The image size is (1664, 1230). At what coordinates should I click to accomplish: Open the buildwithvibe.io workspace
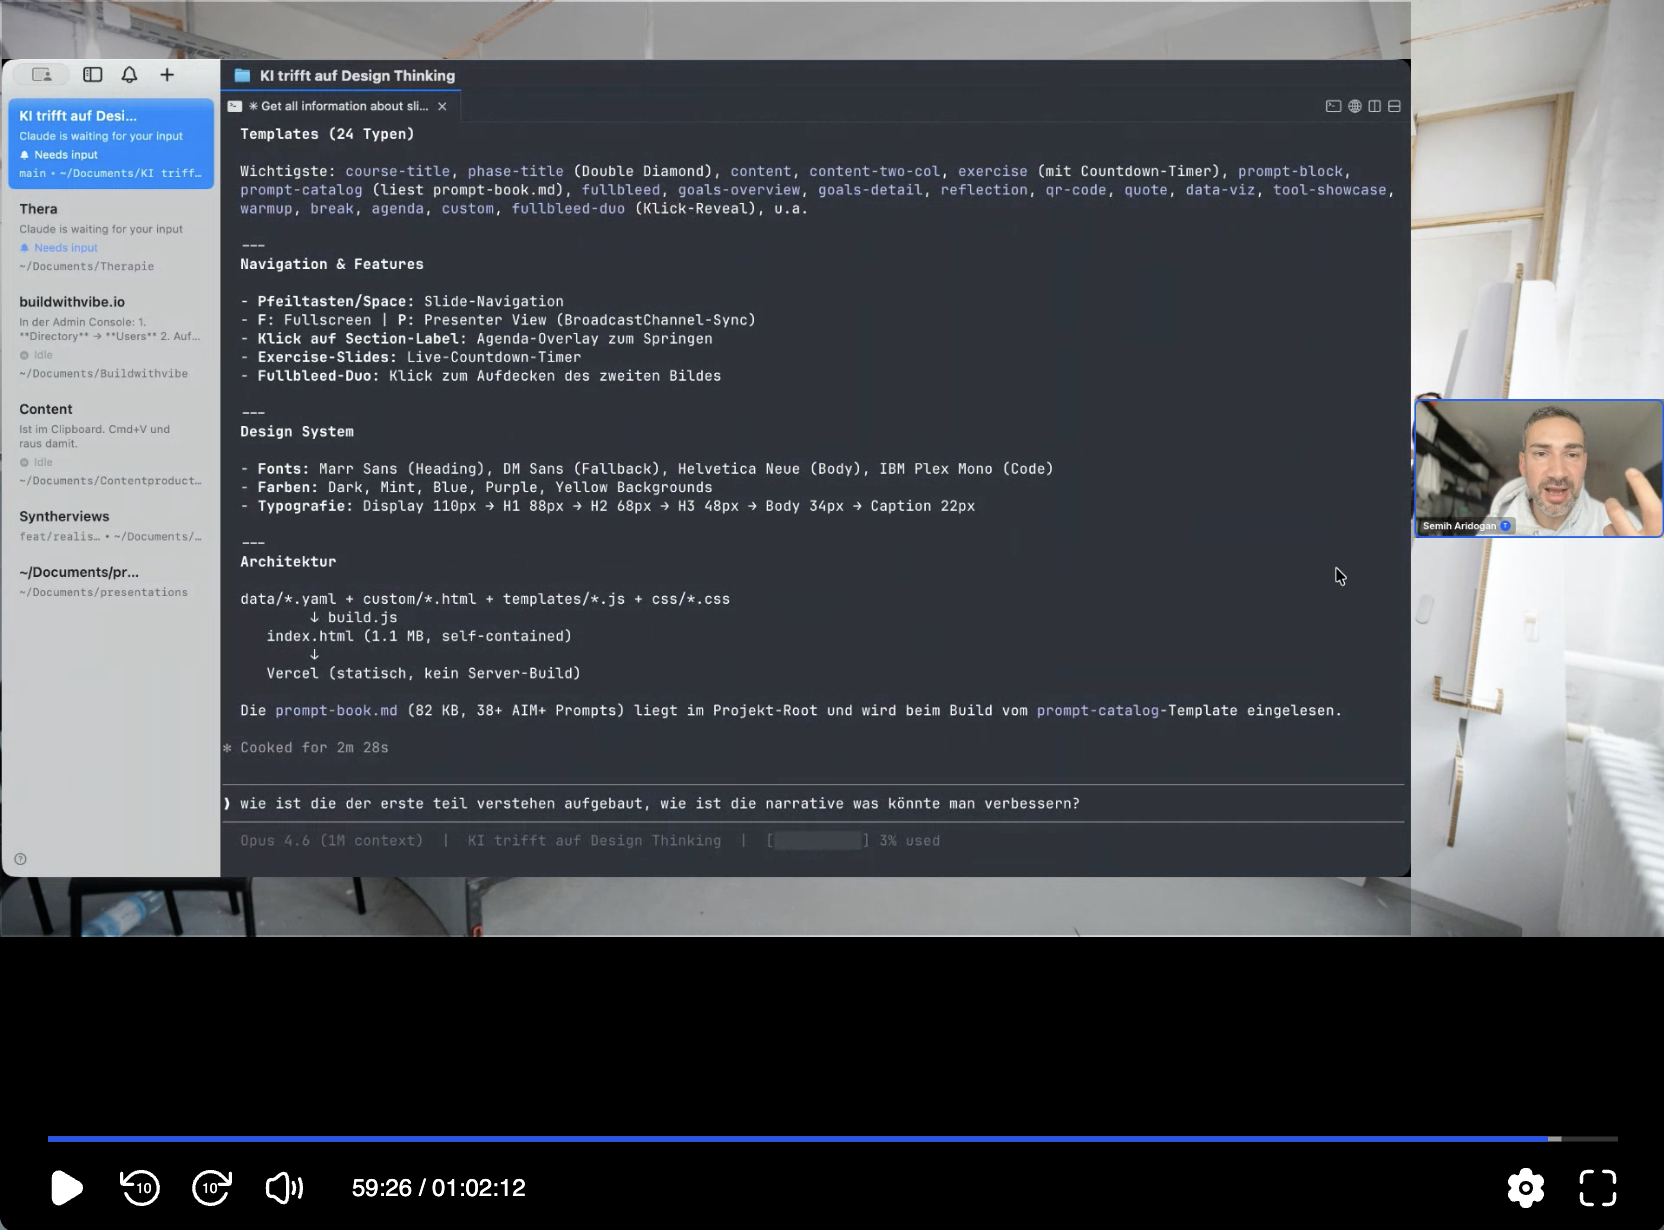(x=111, y=336)
